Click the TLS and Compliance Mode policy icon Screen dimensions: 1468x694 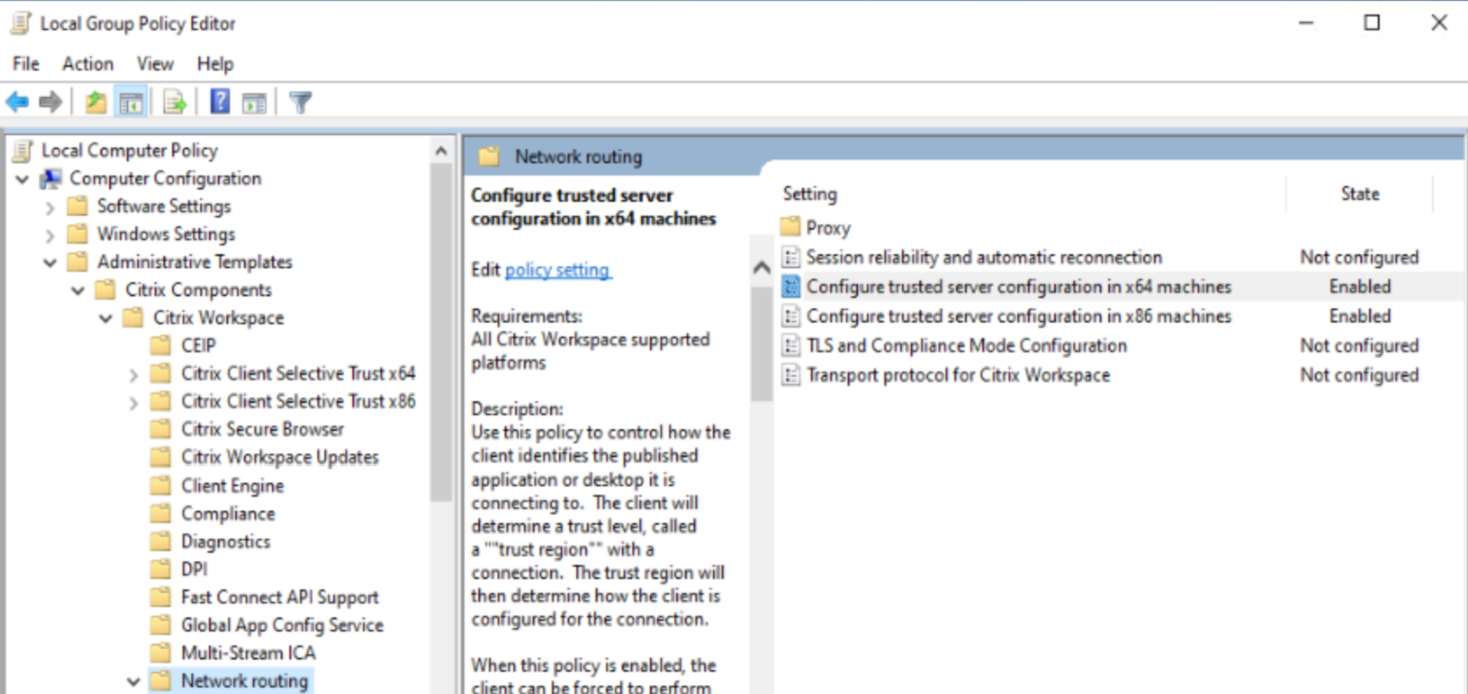(791, 346)
